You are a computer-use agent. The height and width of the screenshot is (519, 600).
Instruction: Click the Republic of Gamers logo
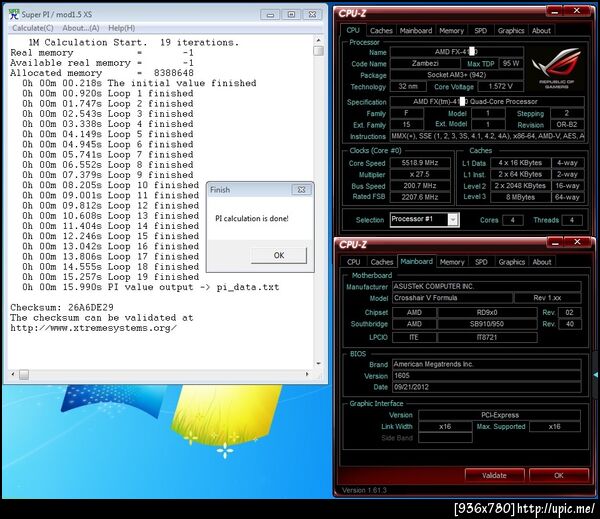pos(557,68)
